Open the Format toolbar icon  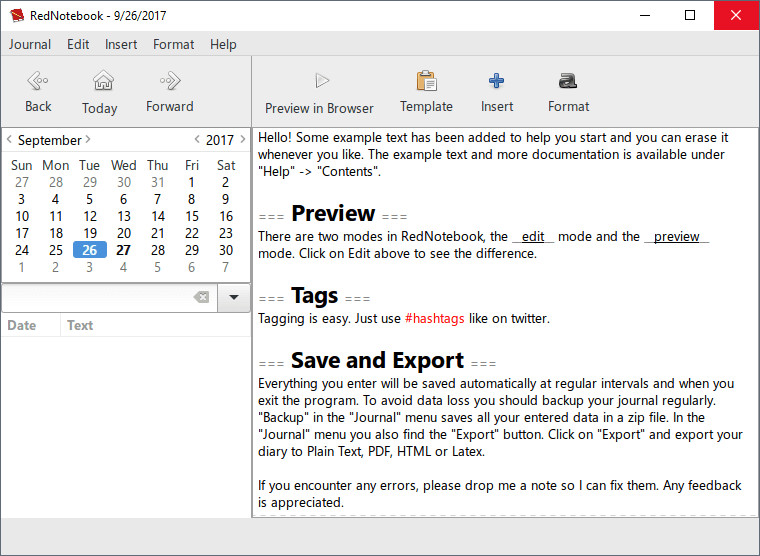coord(568,81)
